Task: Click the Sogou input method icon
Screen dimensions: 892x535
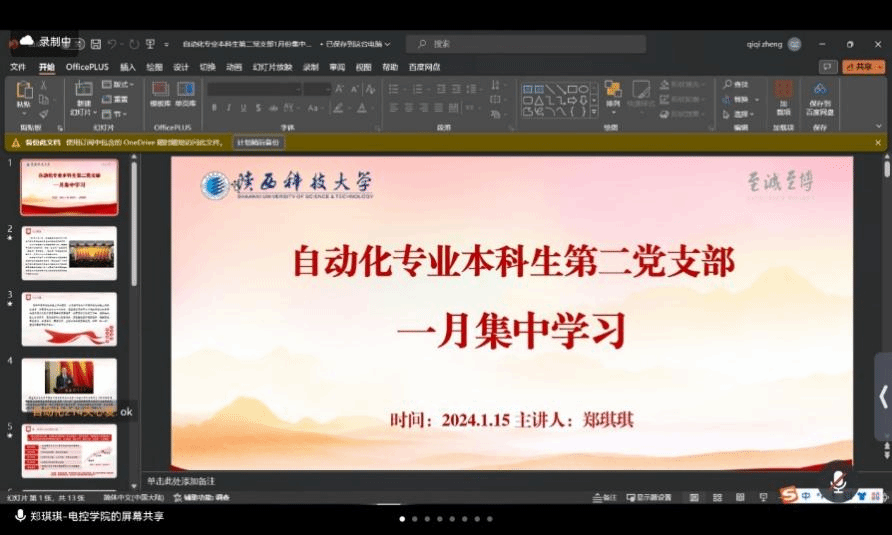Action: (x=788, y=495)
